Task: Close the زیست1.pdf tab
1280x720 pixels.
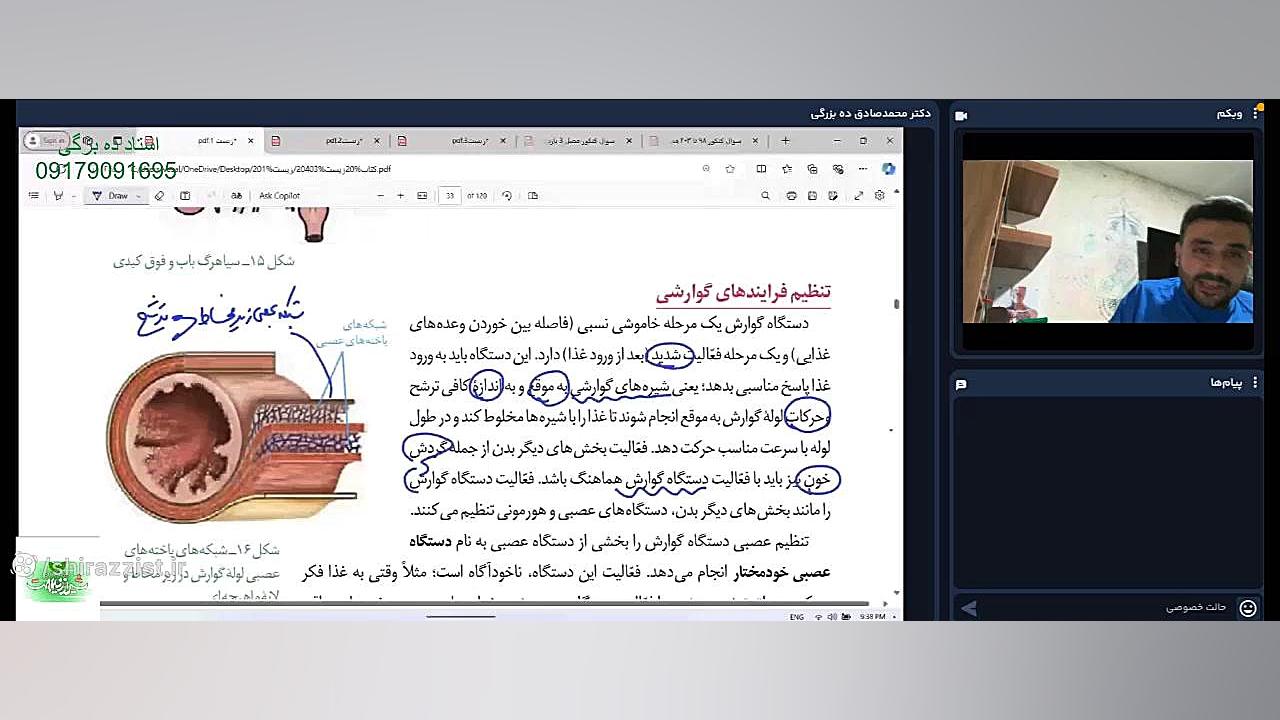Action: 251,141
